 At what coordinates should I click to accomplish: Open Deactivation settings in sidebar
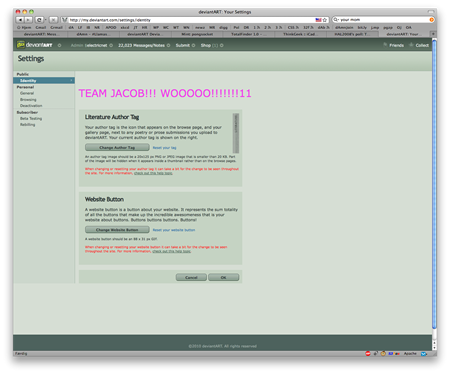pyautogui.click(x=31, y=106)
